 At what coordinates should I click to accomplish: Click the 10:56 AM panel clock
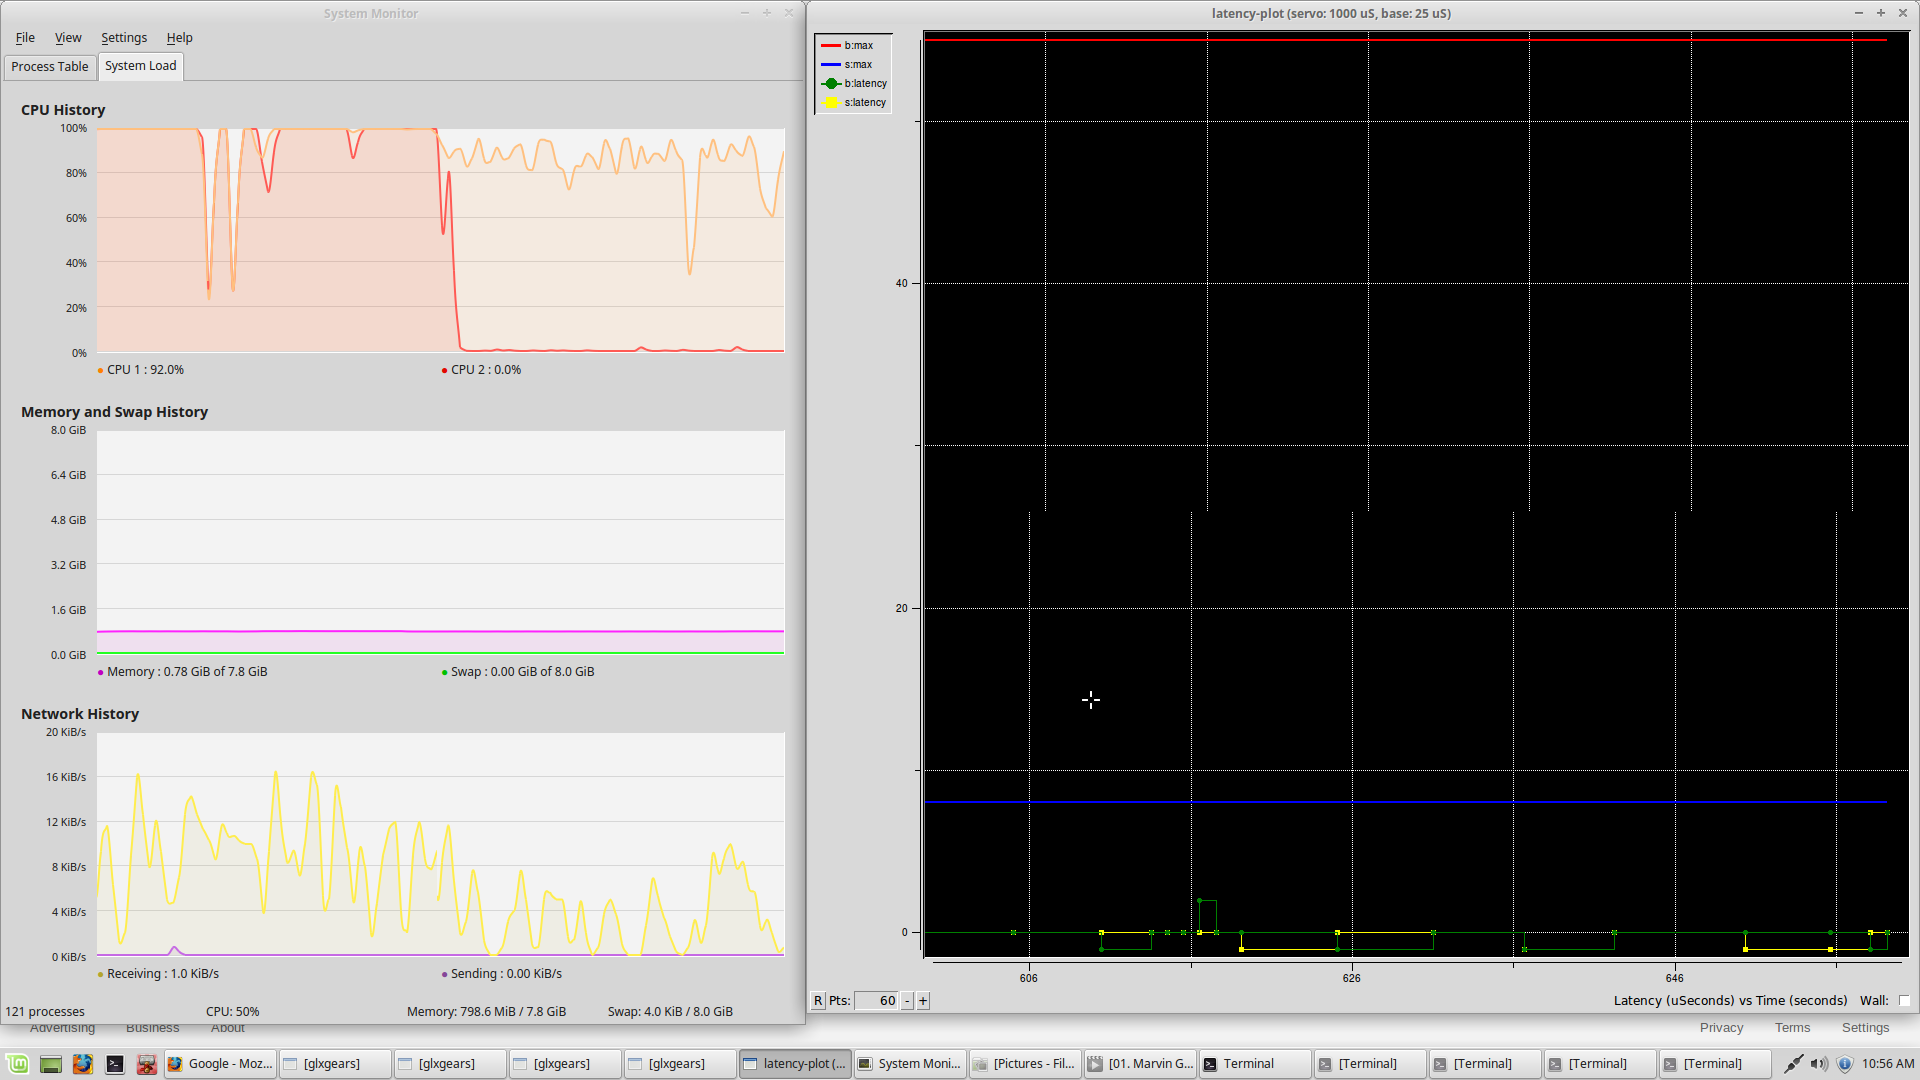[x=1888, y=1064]
